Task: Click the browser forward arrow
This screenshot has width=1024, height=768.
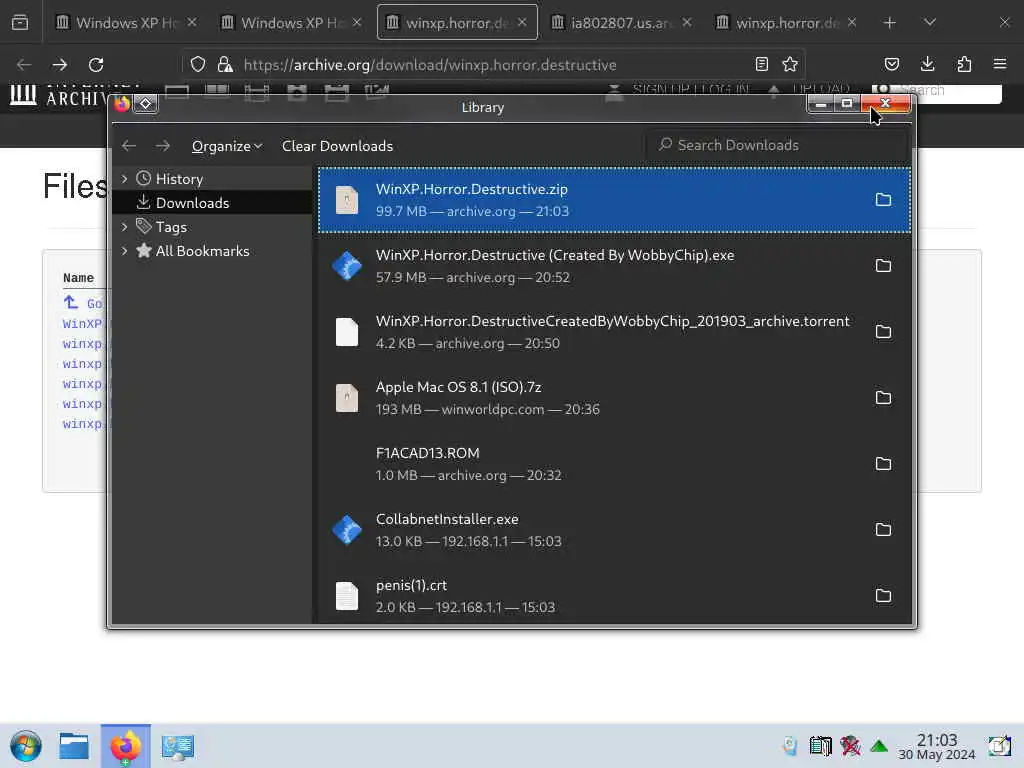Action: tap(59, 65)
